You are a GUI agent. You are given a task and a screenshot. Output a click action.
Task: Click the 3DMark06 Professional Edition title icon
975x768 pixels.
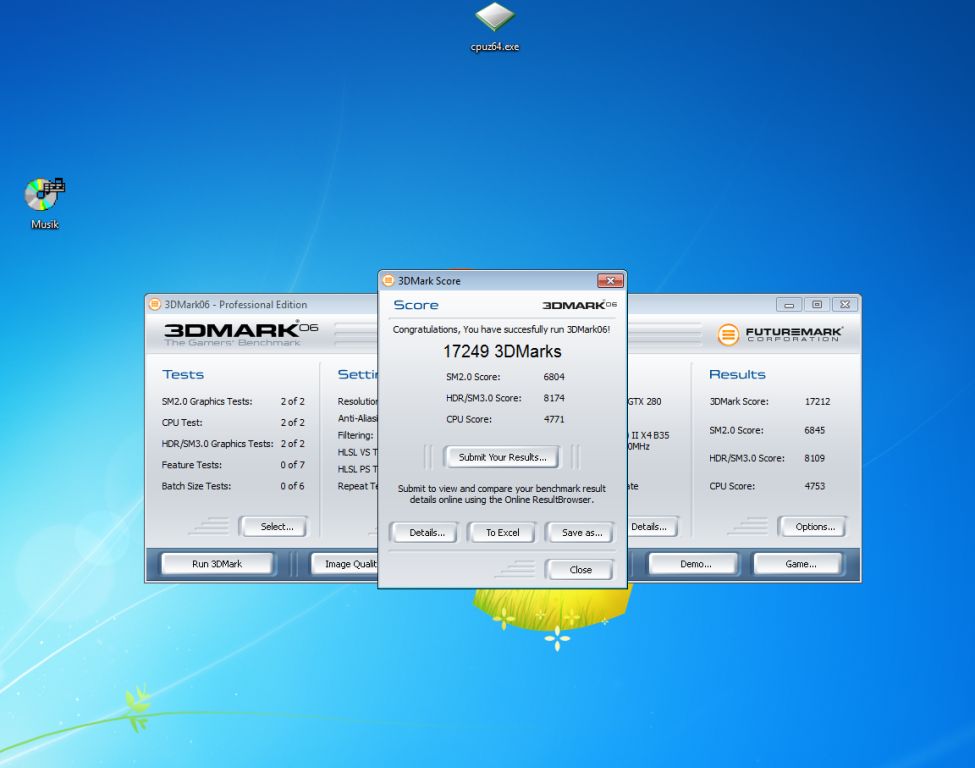(154, 304)
